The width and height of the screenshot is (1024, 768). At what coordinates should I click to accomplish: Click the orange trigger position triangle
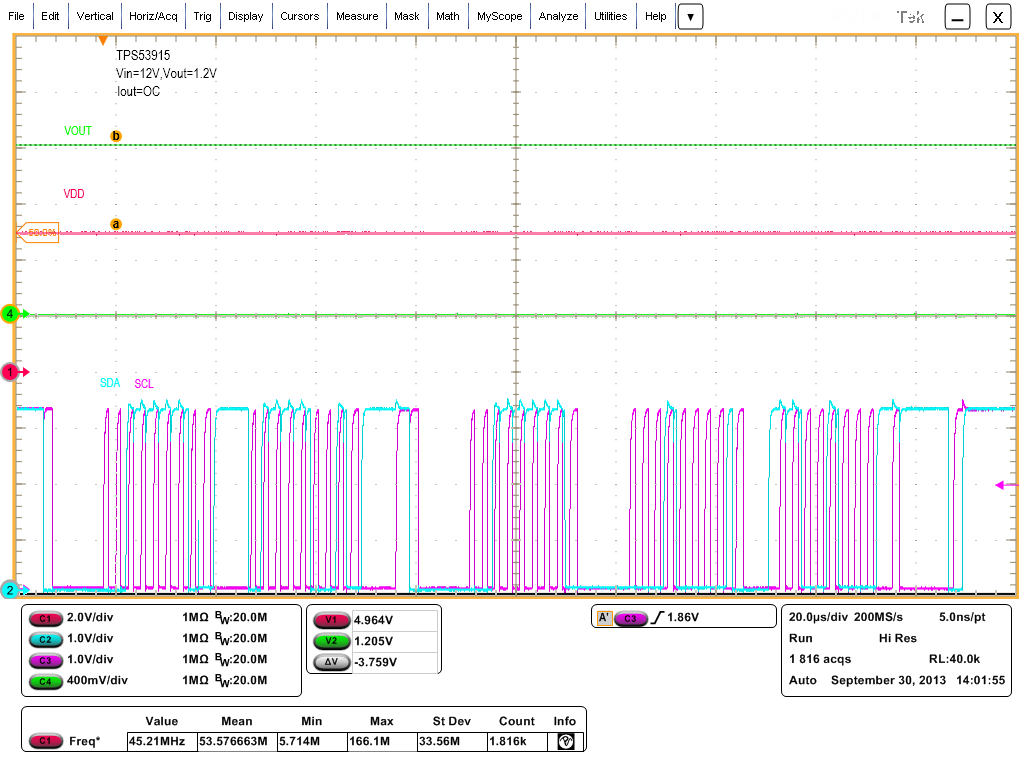click(x=103, y=41)
